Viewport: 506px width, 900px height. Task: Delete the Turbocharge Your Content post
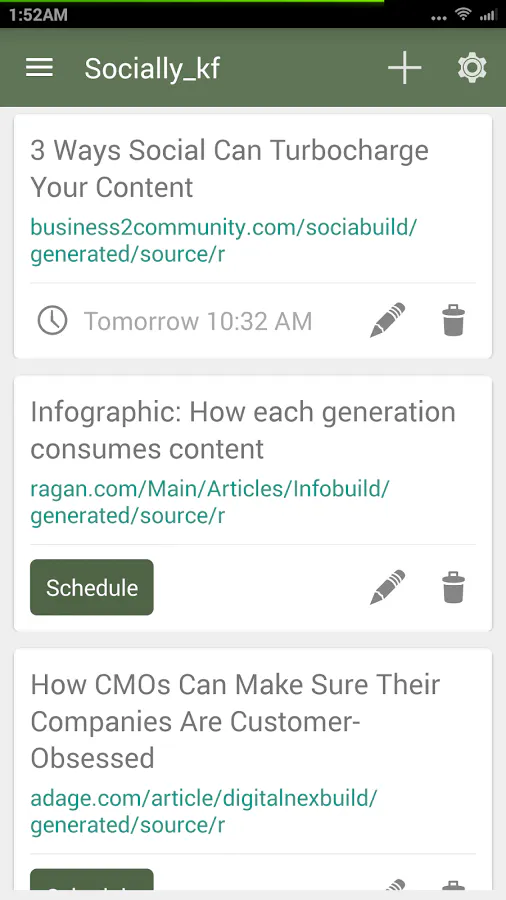click(x=453, y=320)
